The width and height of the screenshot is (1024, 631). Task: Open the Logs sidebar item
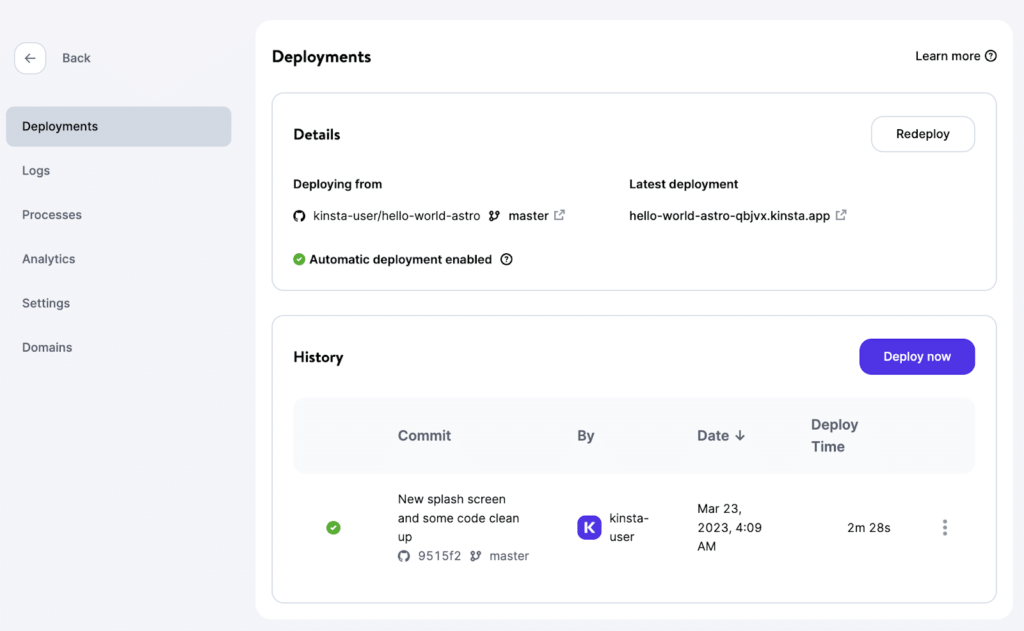tap(36, 171)
